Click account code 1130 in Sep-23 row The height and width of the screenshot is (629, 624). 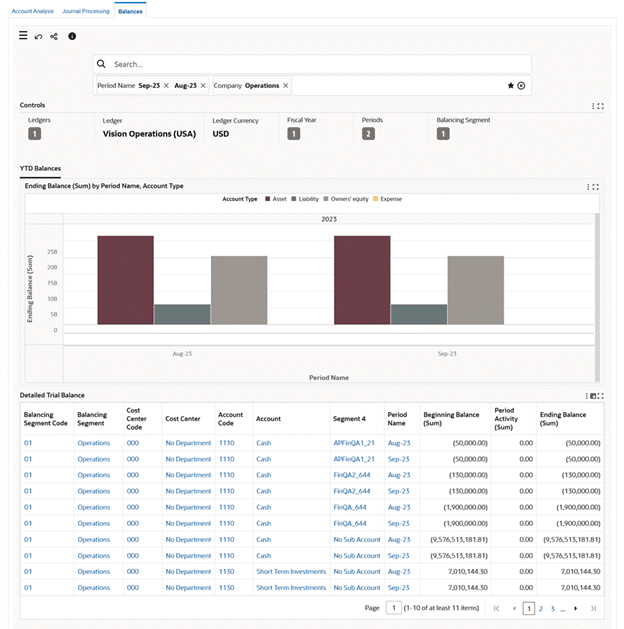click(x=227, y=588)
